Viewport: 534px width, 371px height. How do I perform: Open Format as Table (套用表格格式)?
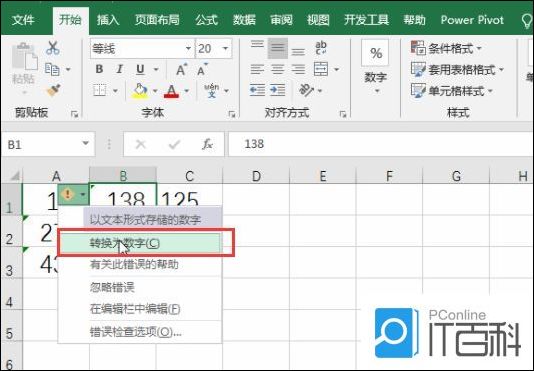(x=457, y=70)
